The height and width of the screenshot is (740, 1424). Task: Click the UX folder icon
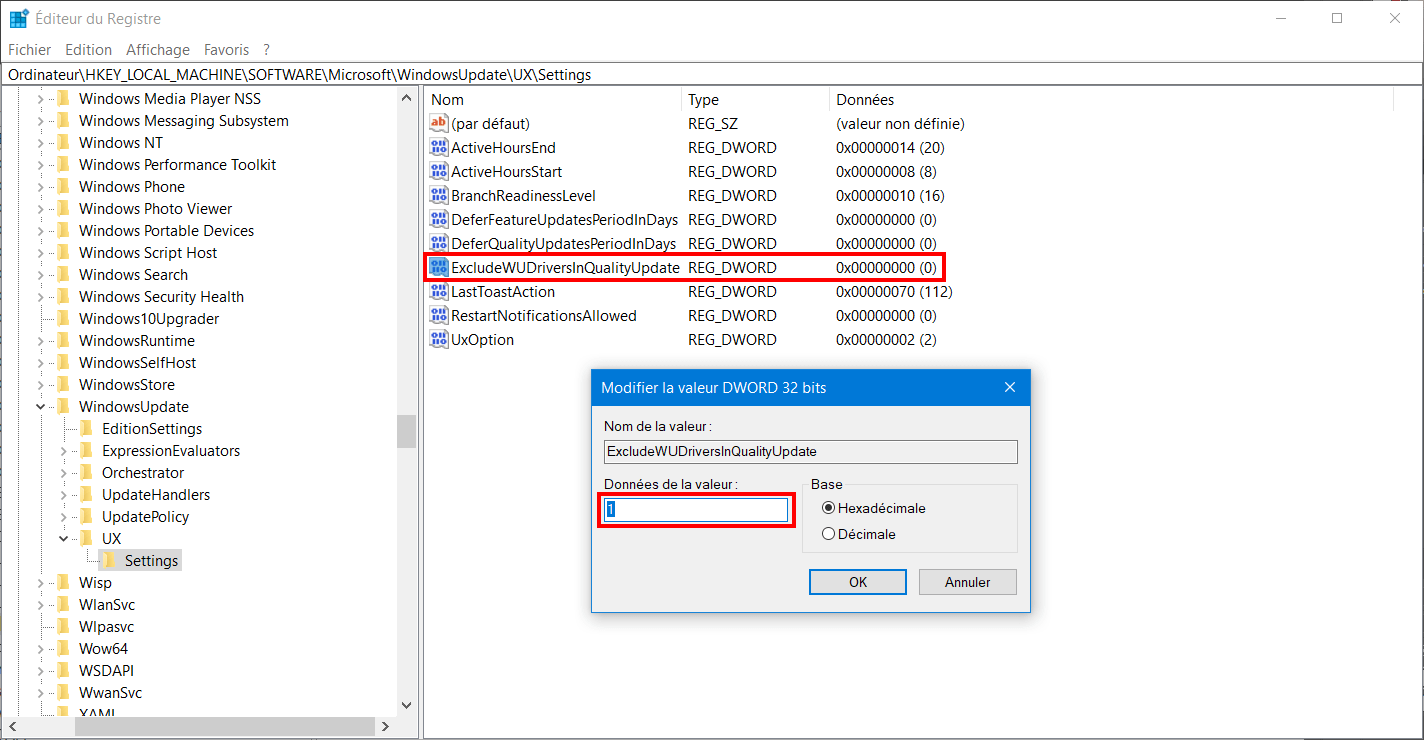tap(87, 538)
